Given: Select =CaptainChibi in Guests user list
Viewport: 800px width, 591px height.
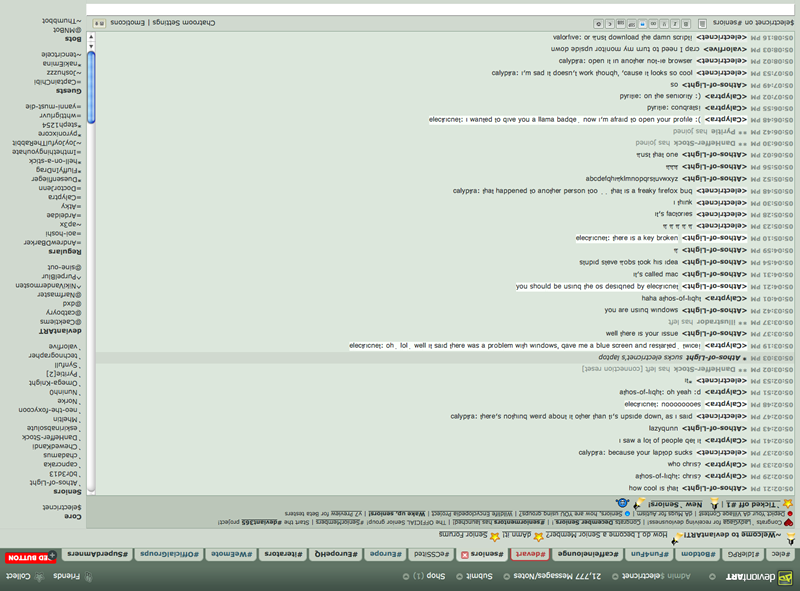Looking at the screenshot, I should [58, 82].
